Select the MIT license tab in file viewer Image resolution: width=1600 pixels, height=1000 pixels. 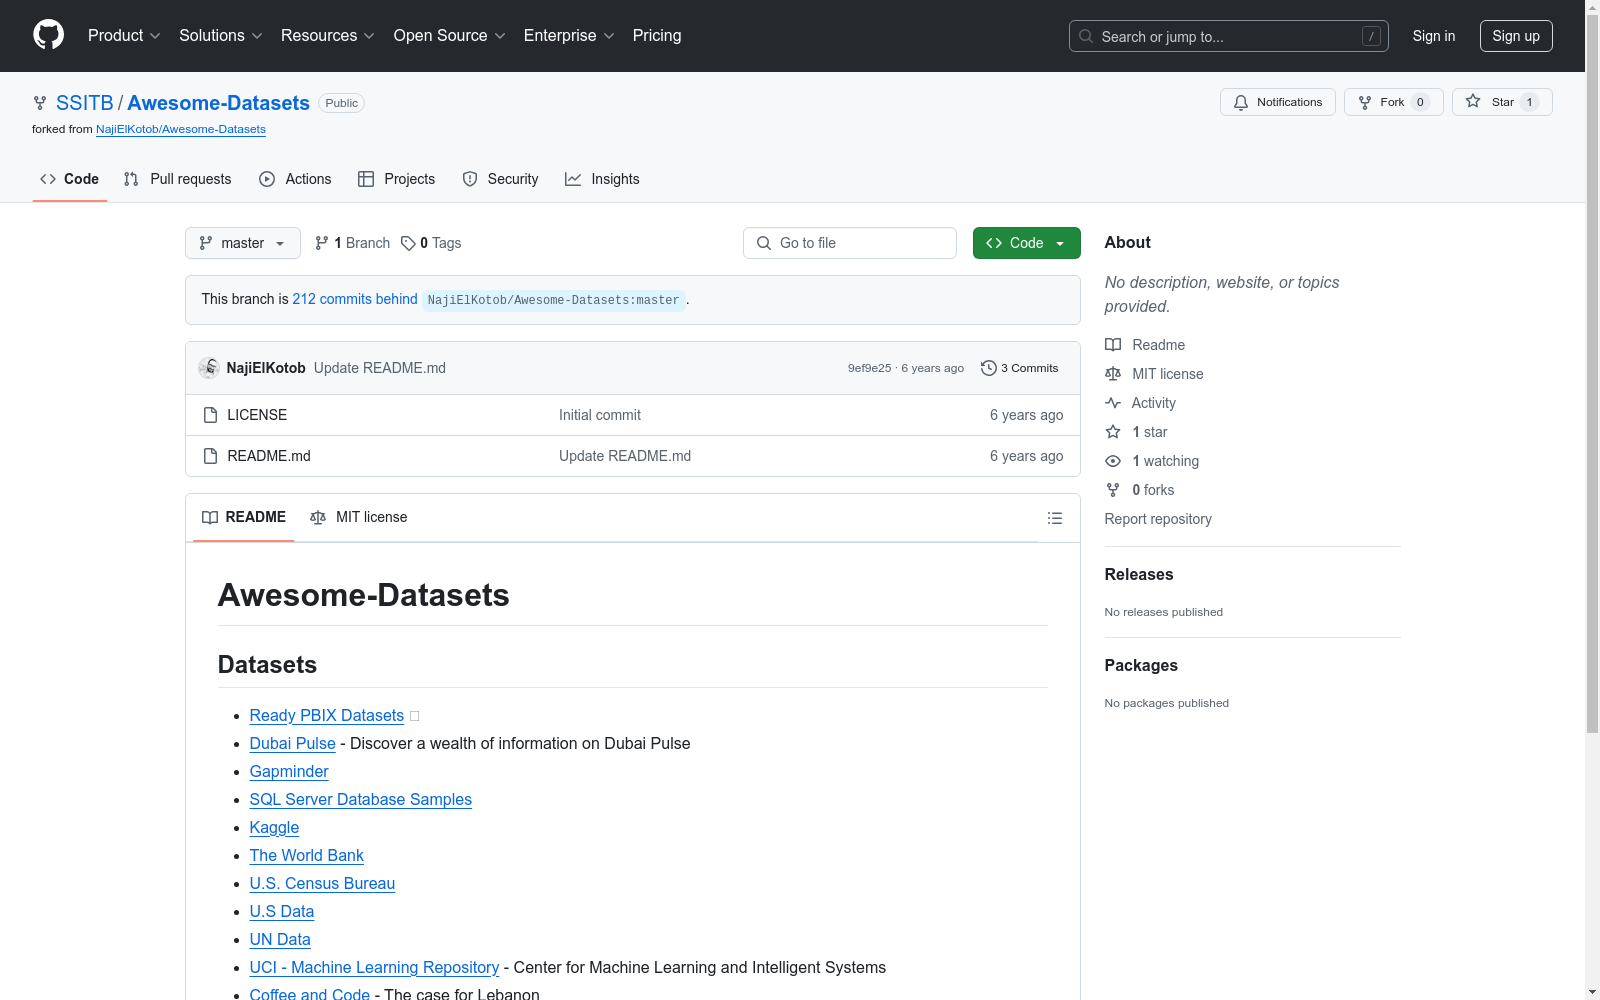[x=359, y=517]
